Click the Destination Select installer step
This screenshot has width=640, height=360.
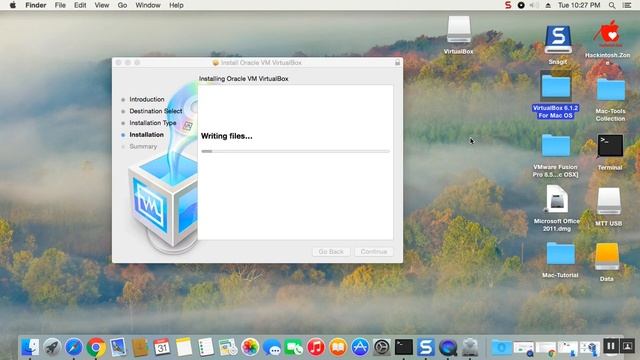coord(156,111)
